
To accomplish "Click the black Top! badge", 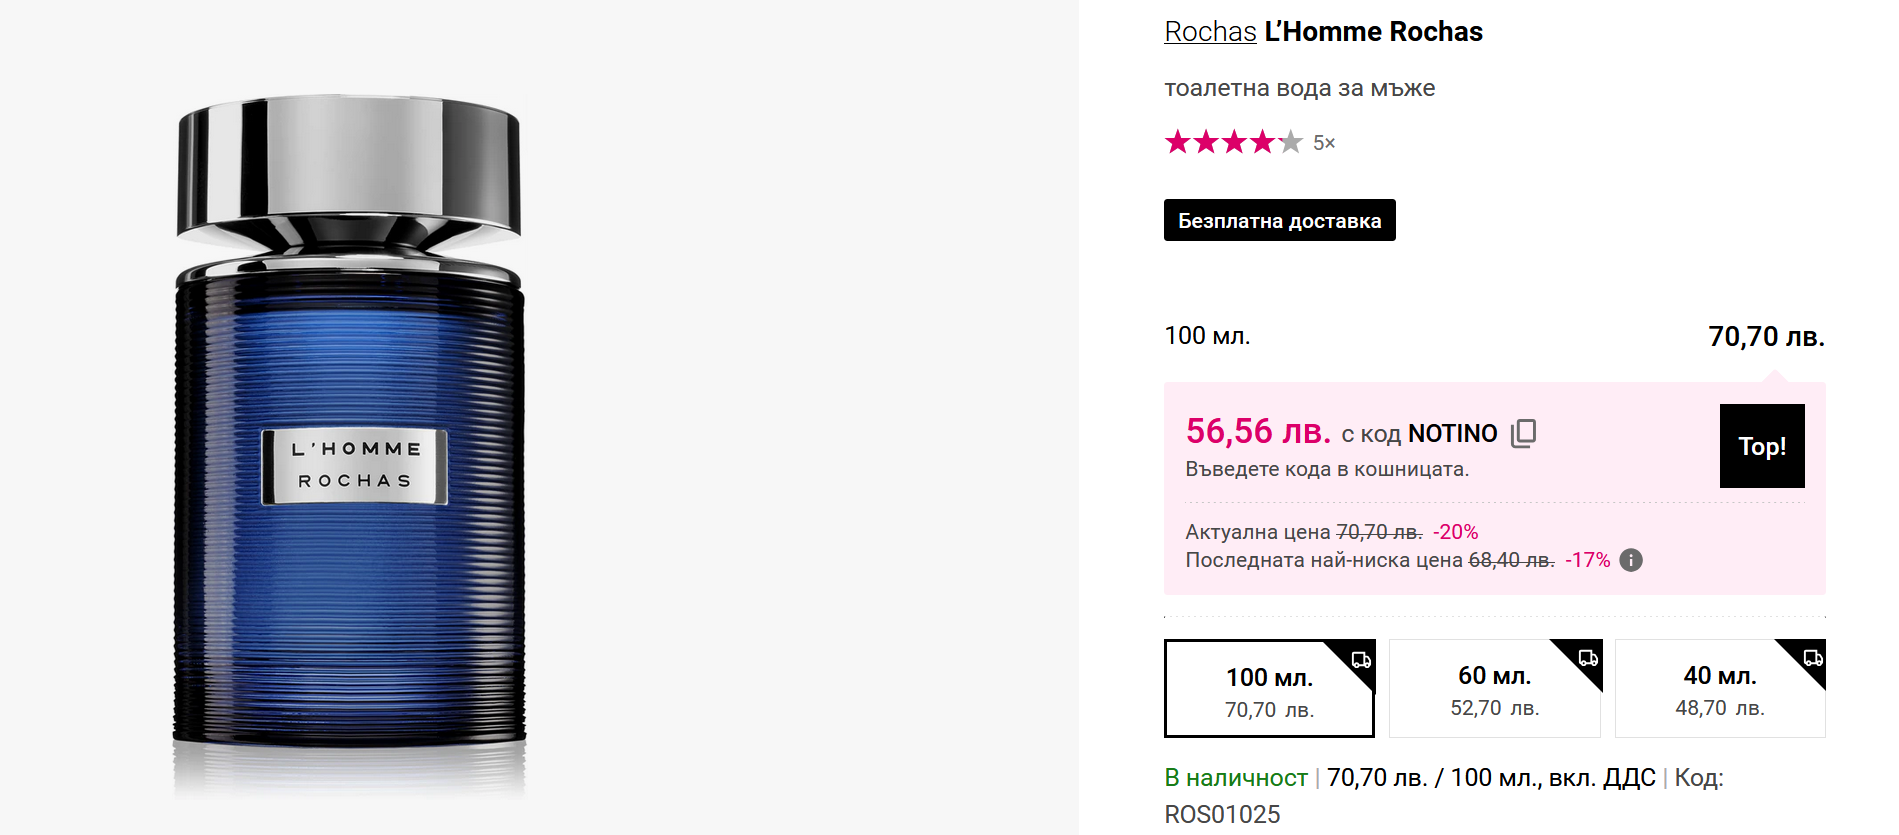I will pyautogui.click(x=1762, y=446).
